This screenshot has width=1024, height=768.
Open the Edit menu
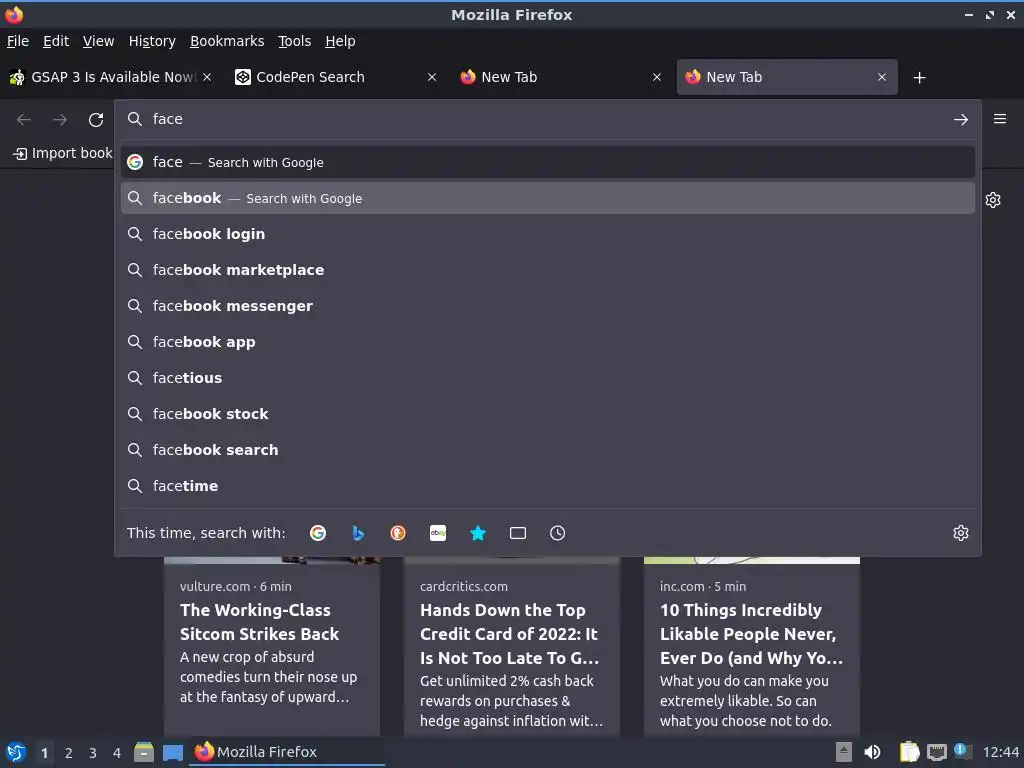[x=56, y=41]
